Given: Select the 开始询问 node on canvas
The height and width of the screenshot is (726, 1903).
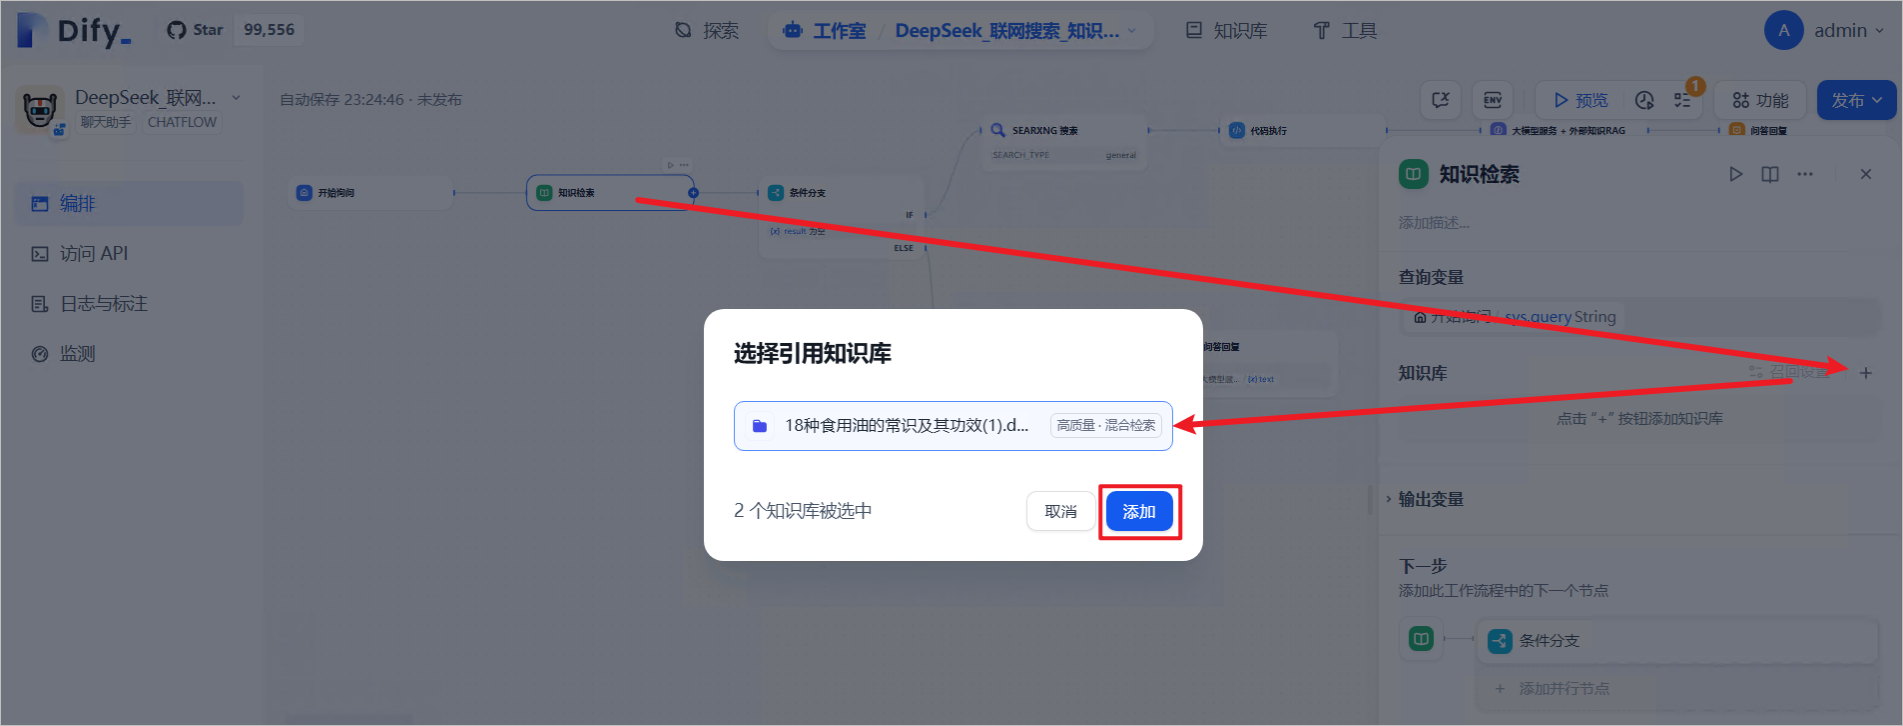Looking at the screenshot, I should 372,193.
